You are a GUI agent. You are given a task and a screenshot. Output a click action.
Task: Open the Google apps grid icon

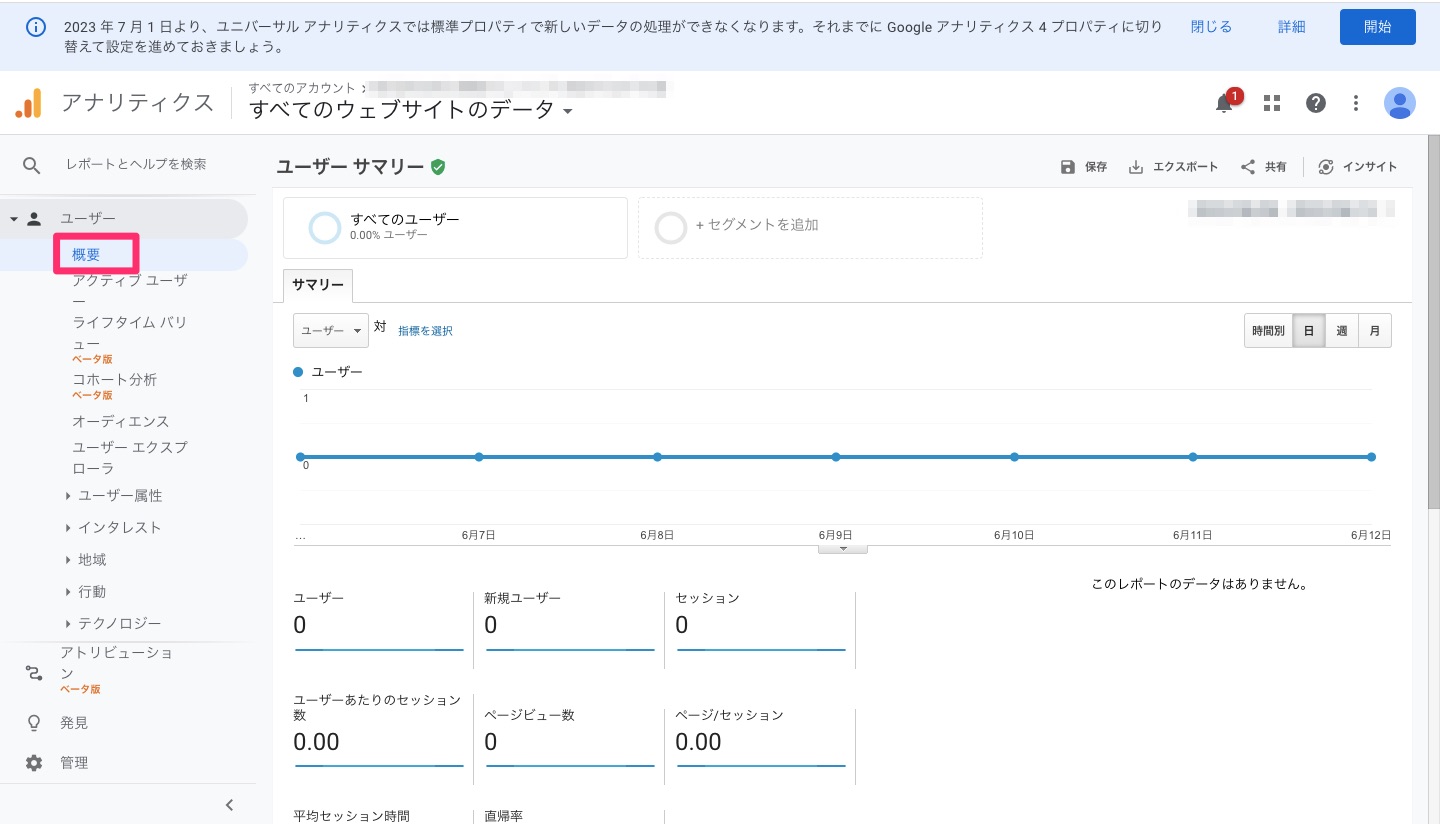(1272, 103)
